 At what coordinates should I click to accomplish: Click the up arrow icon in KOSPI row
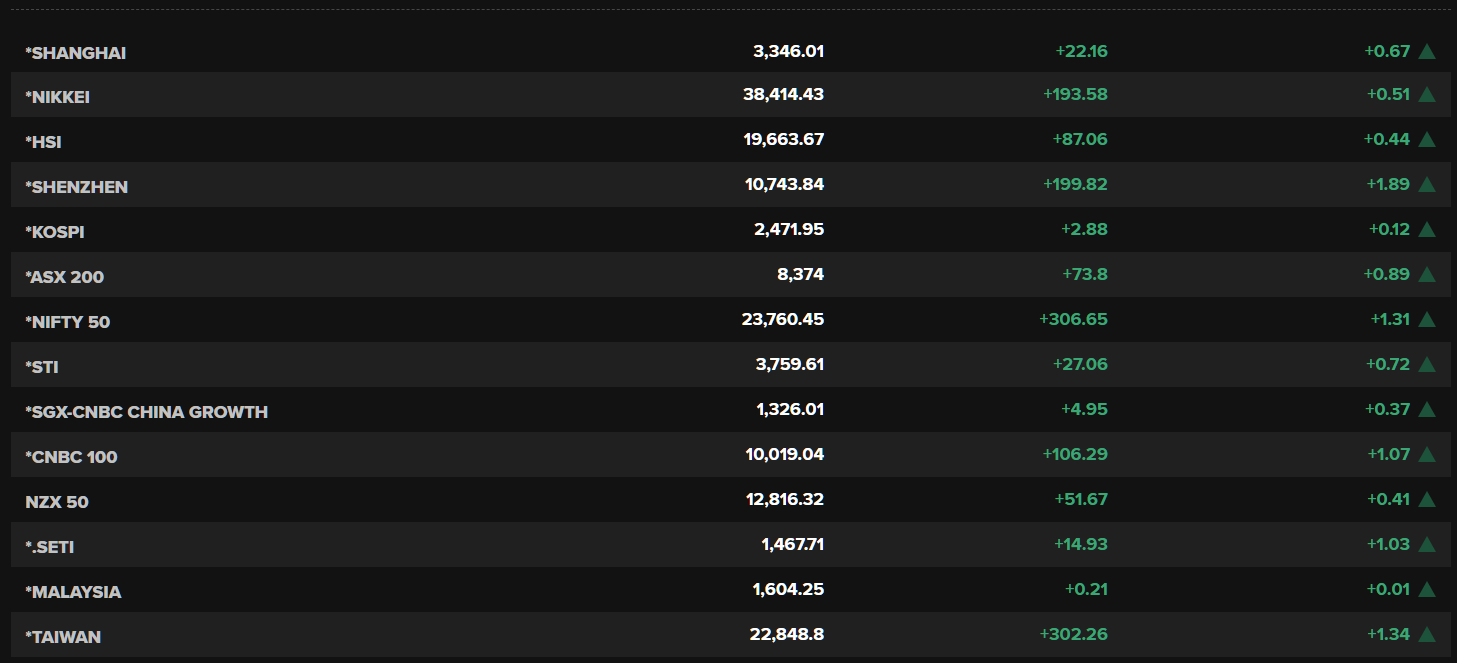point(1427,229)
